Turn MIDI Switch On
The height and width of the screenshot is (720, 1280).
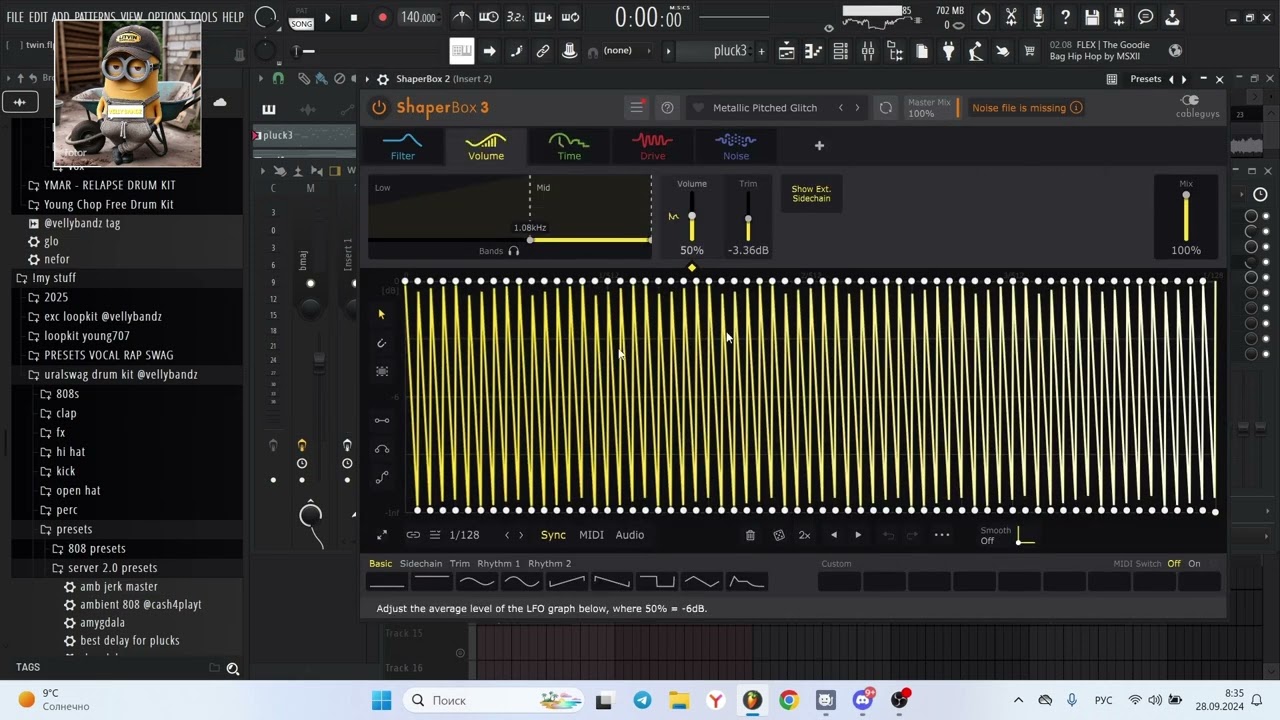tap(1194, 564)
